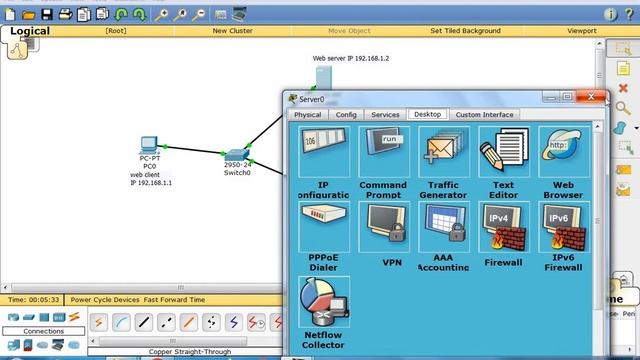Click the Paste icon in the toolbar
This screenshot has height=360, width=640.
tap(102, 15)
